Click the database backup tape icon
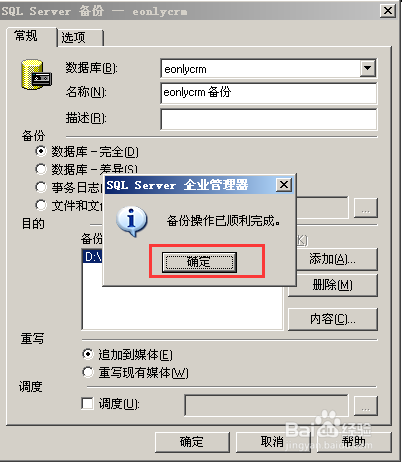This screenshot has width=402, height=463. [x=36, y=75]
